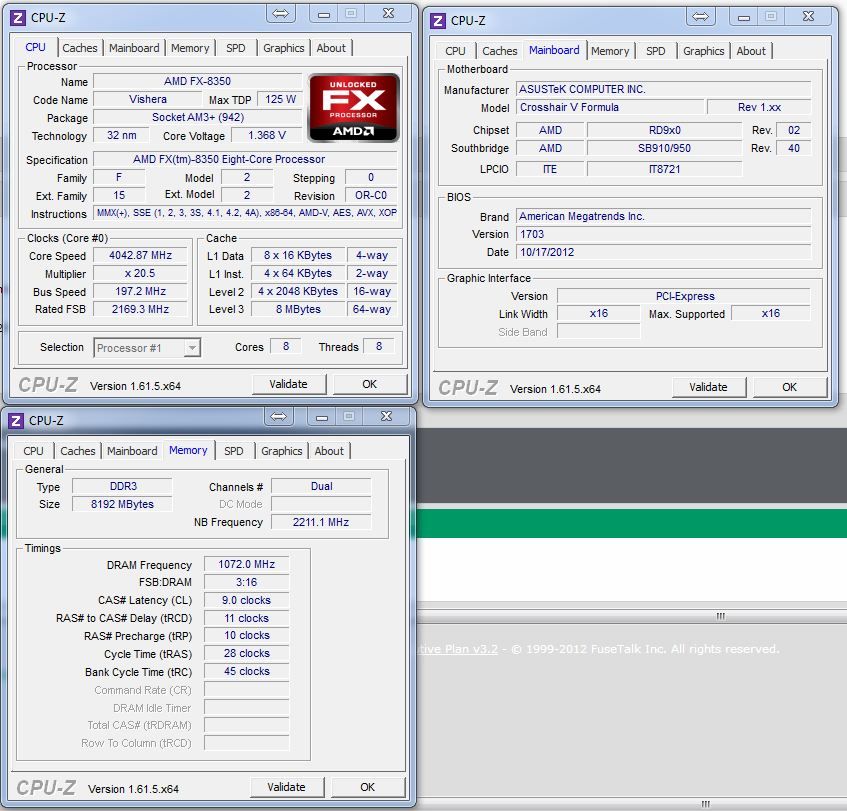Switch to Memory tab in the CPU window

coord(190,48)
